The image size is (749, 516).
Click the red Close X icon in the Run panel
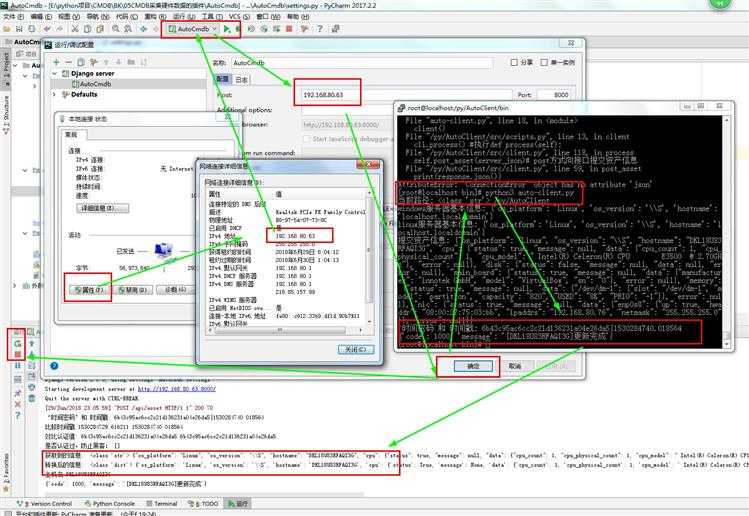pos(18,405)
